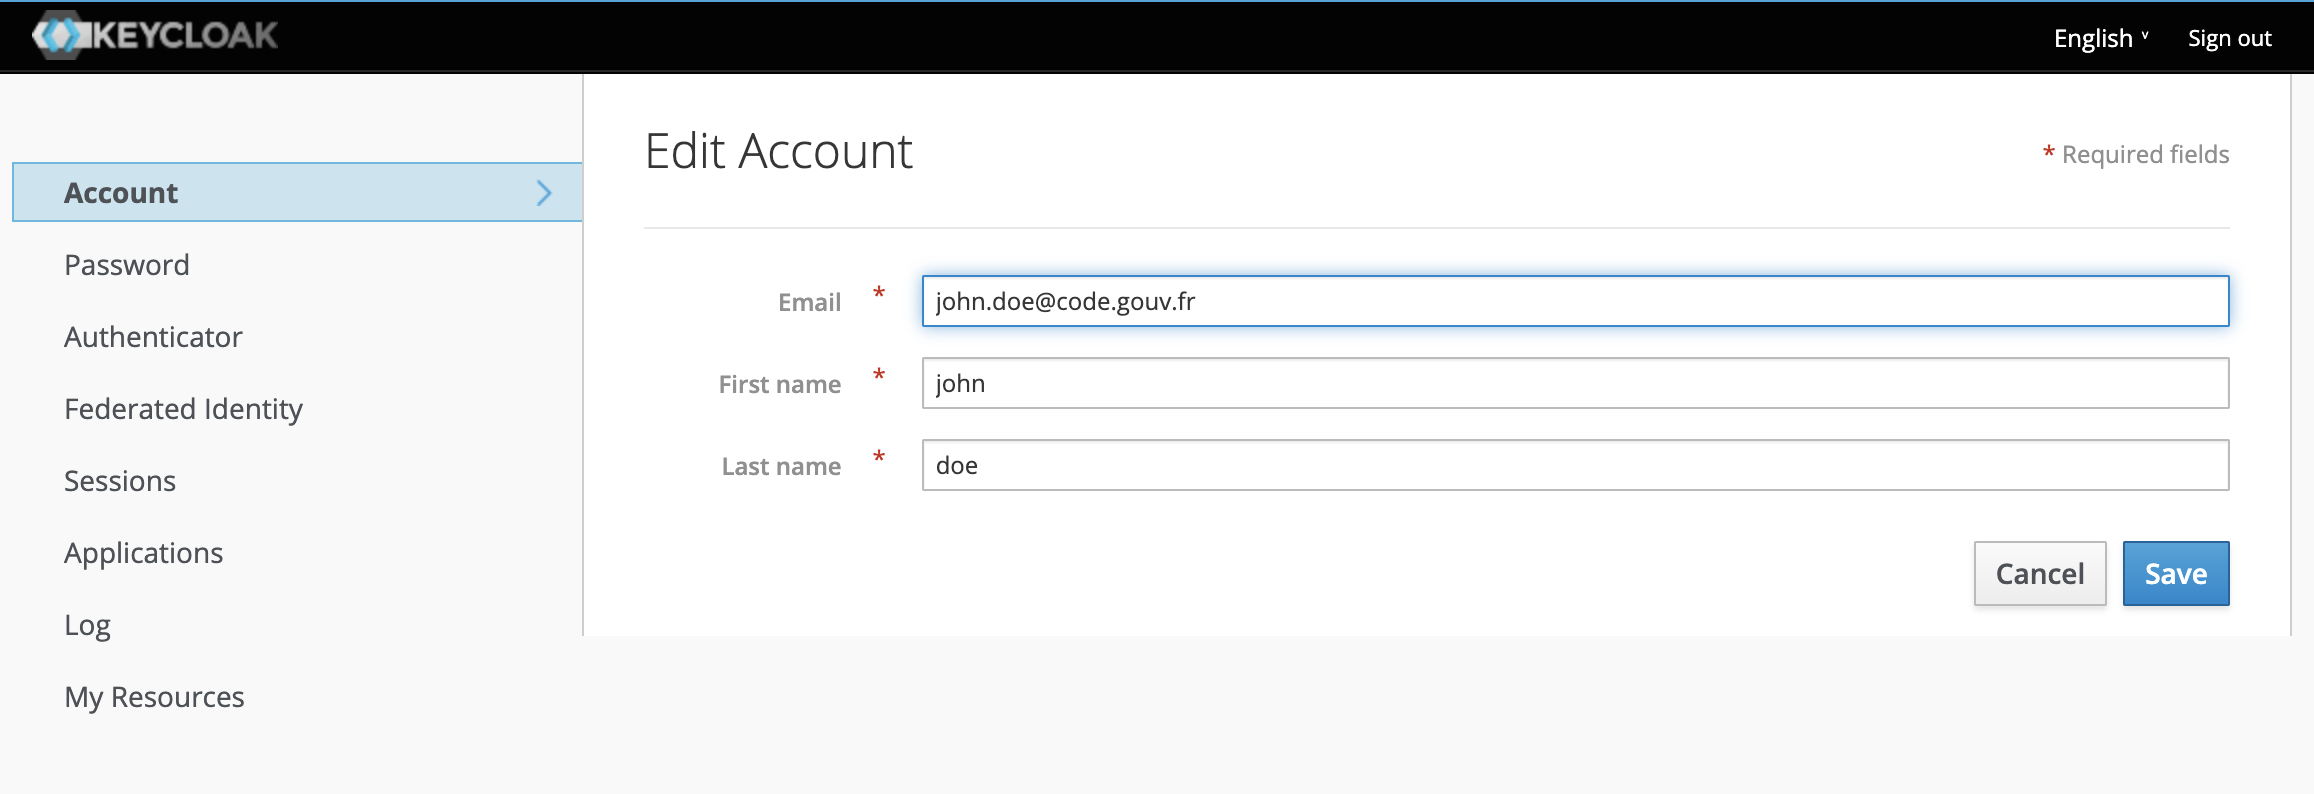Open the English language dropdown
This screenshot has height=794, width=2314.
coord(2100,38)
